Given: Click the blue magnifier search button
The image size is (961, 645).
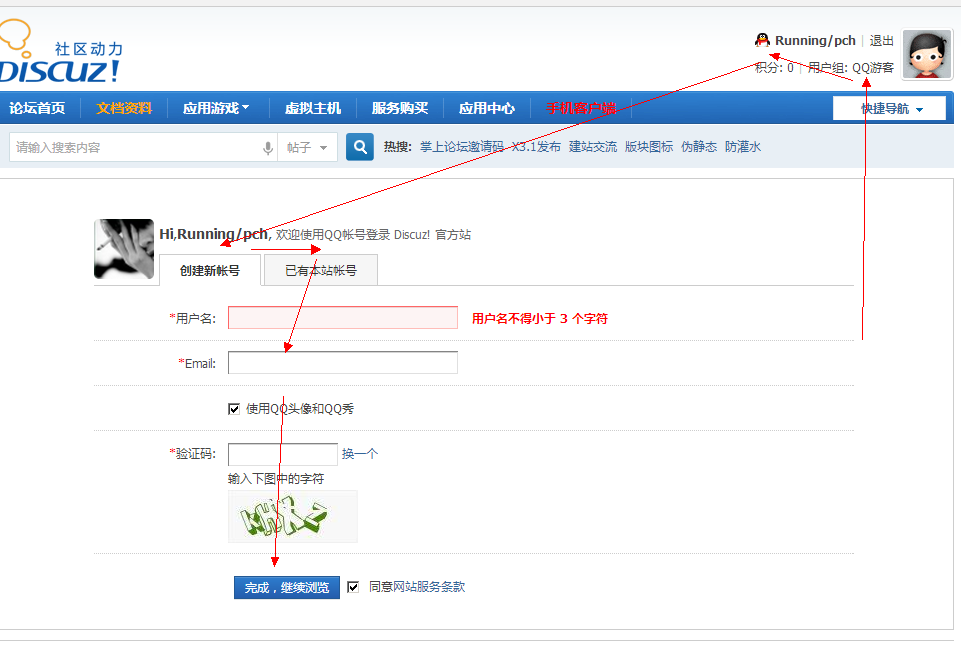Looking at the screenshot, I should [360, 147].
